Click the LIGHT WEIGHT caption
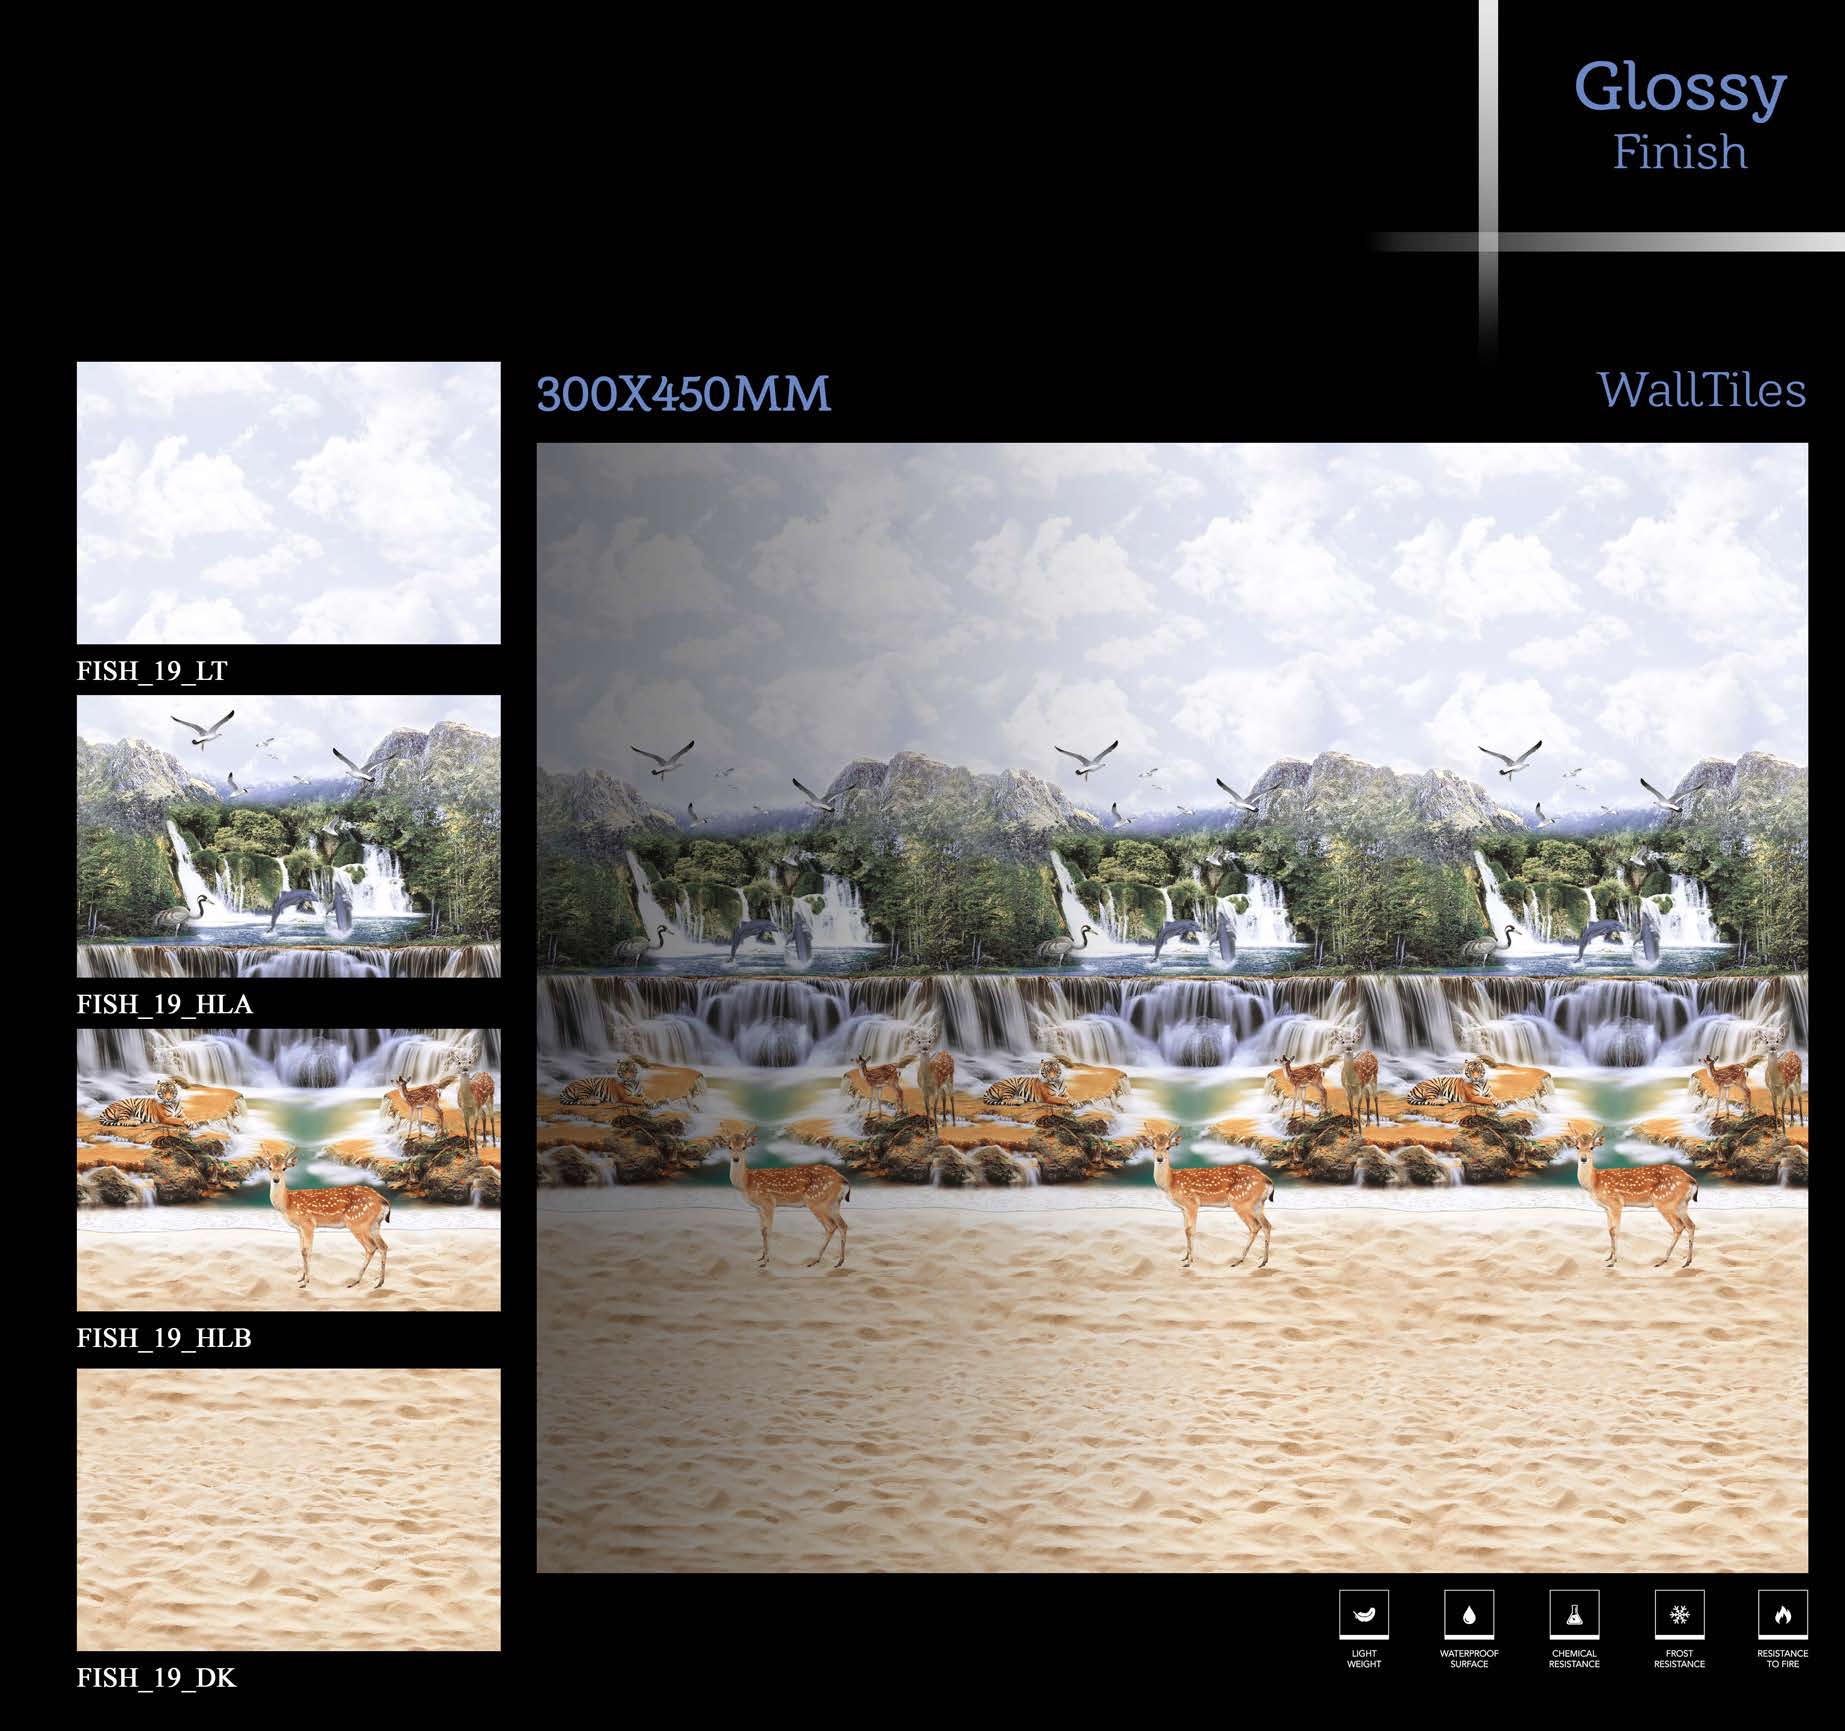The height and width of the screenshot is (1731, 1845). (x=1364, y=1659)
